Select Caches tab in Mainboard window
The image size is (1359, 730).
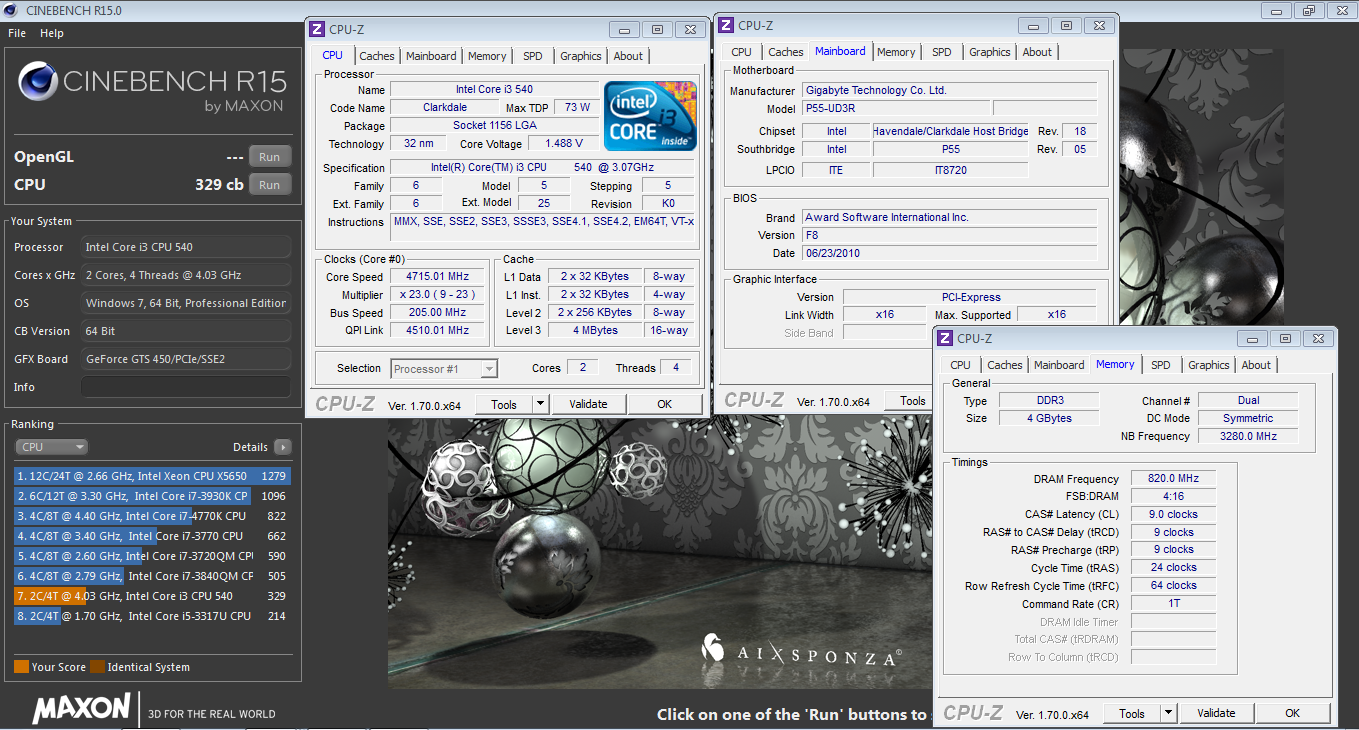[x=786, y=52]
